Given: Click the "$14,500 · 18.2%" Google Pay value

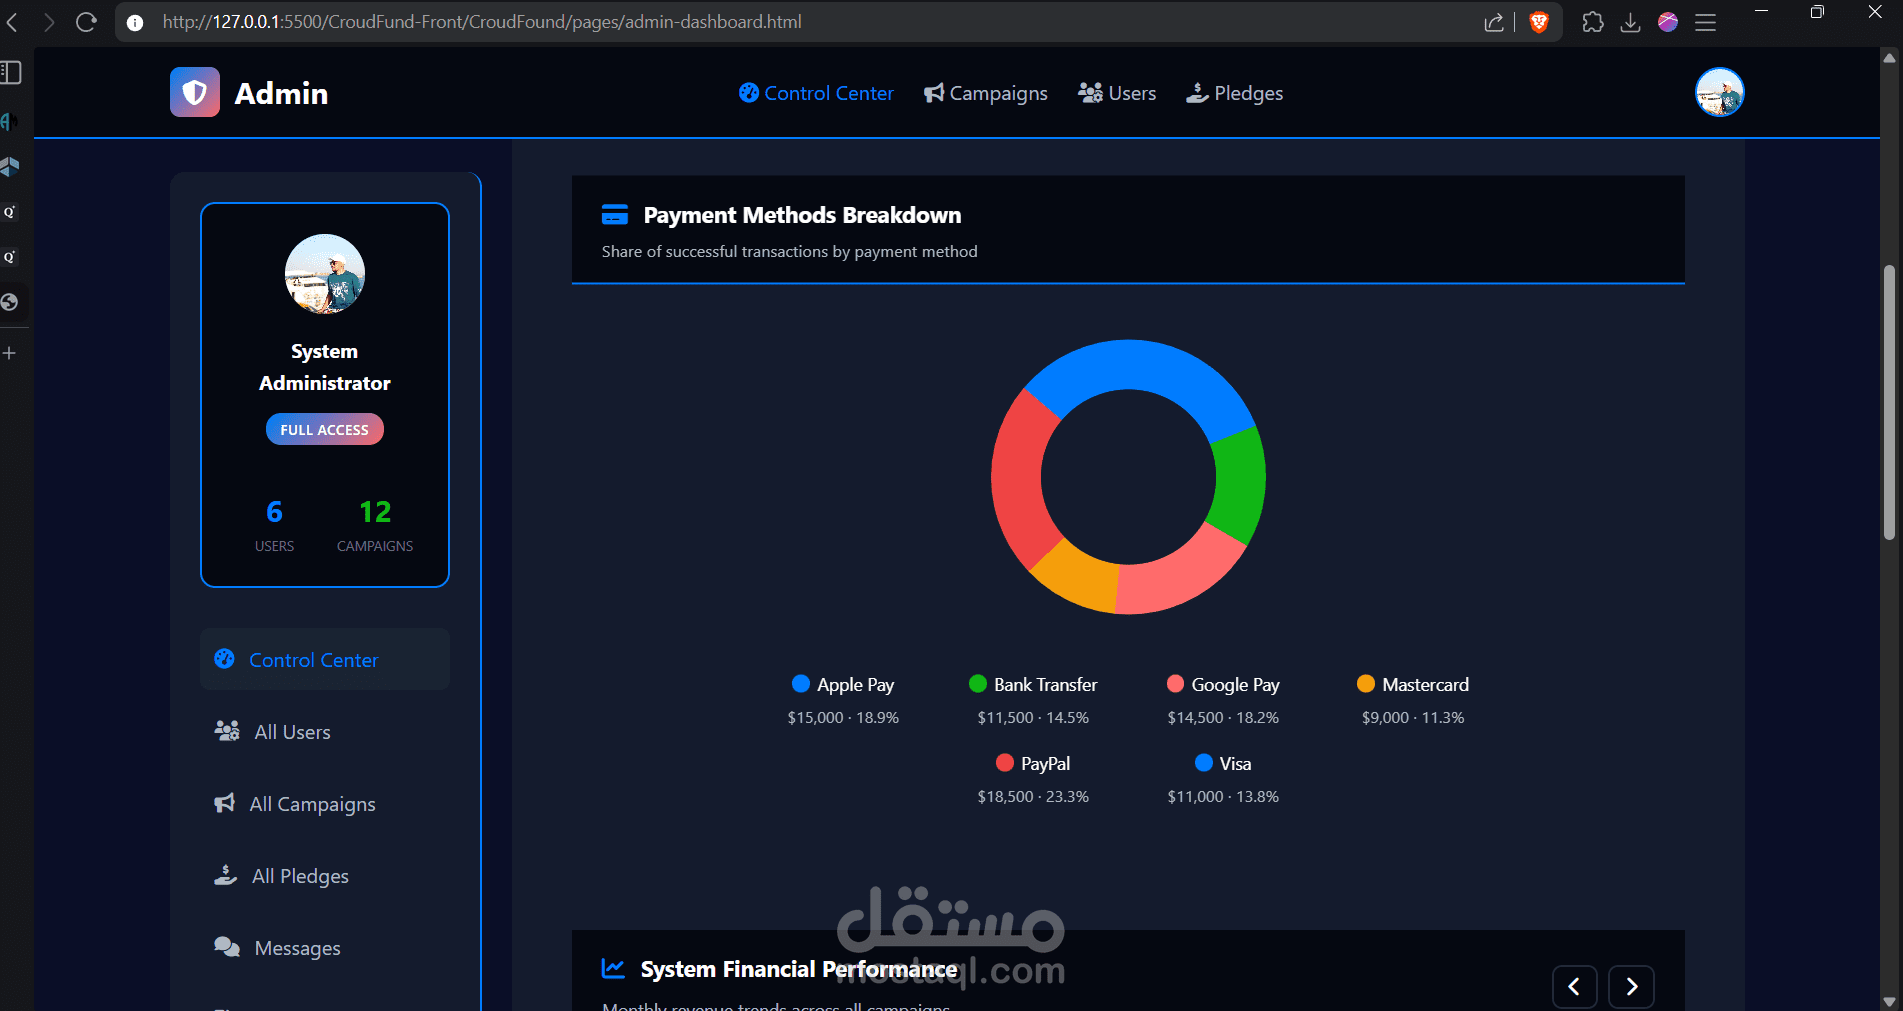Looking at the screenshot, I should 1223,717.
